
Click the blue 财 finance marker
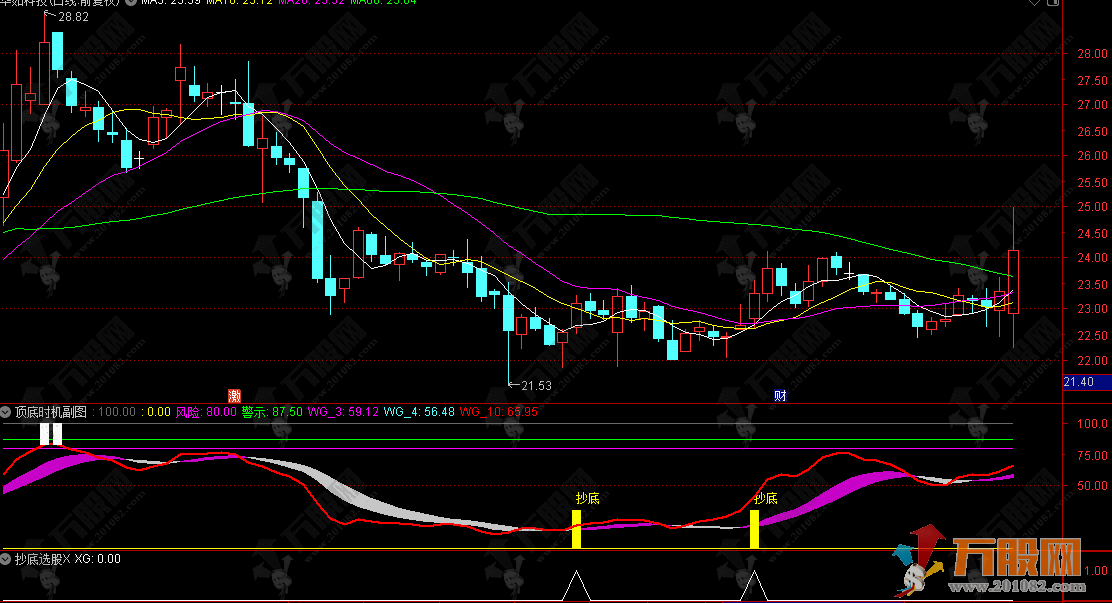(x=780, y=396)
